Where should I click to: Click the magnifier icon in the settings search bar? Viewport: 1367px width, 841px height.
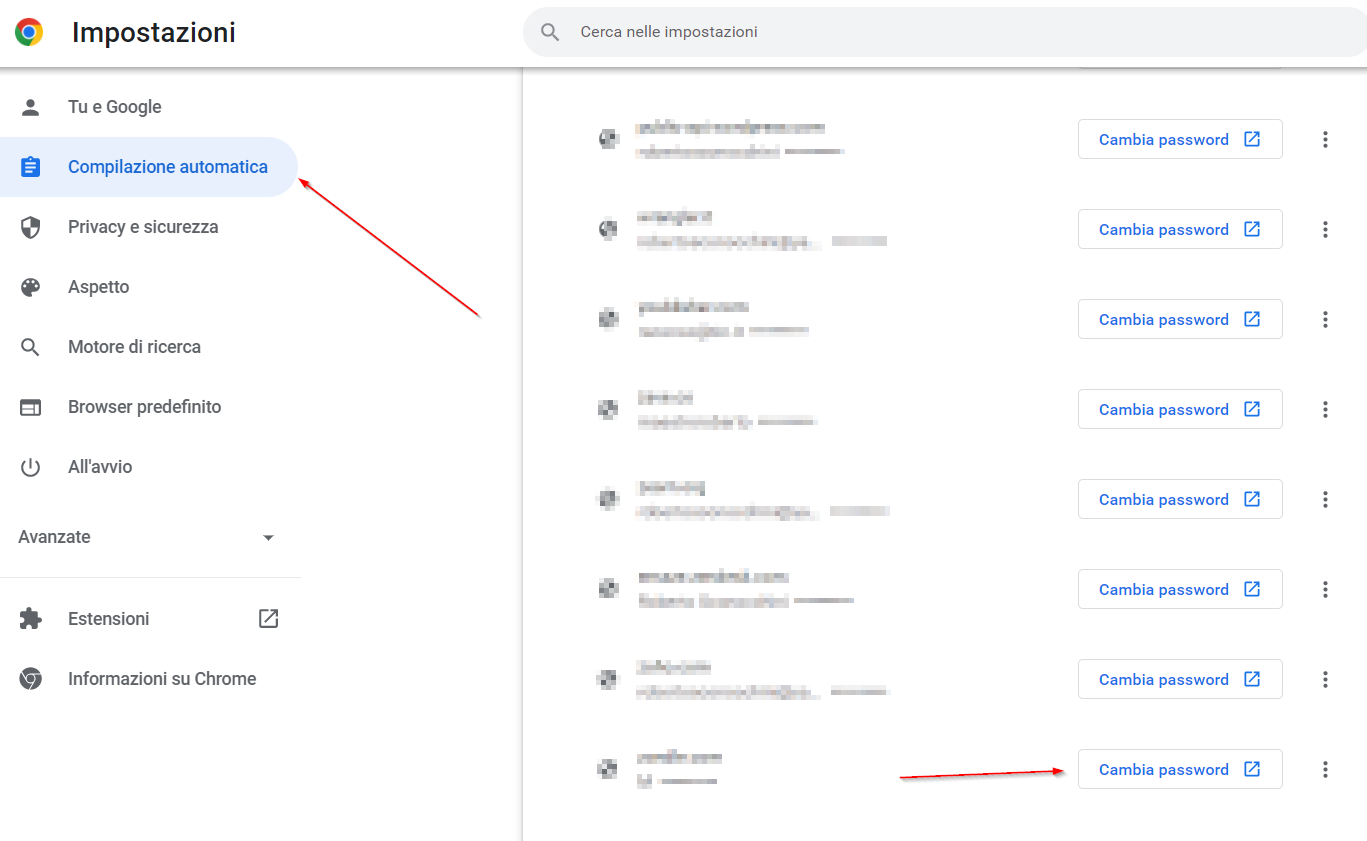tap(549, 32)
